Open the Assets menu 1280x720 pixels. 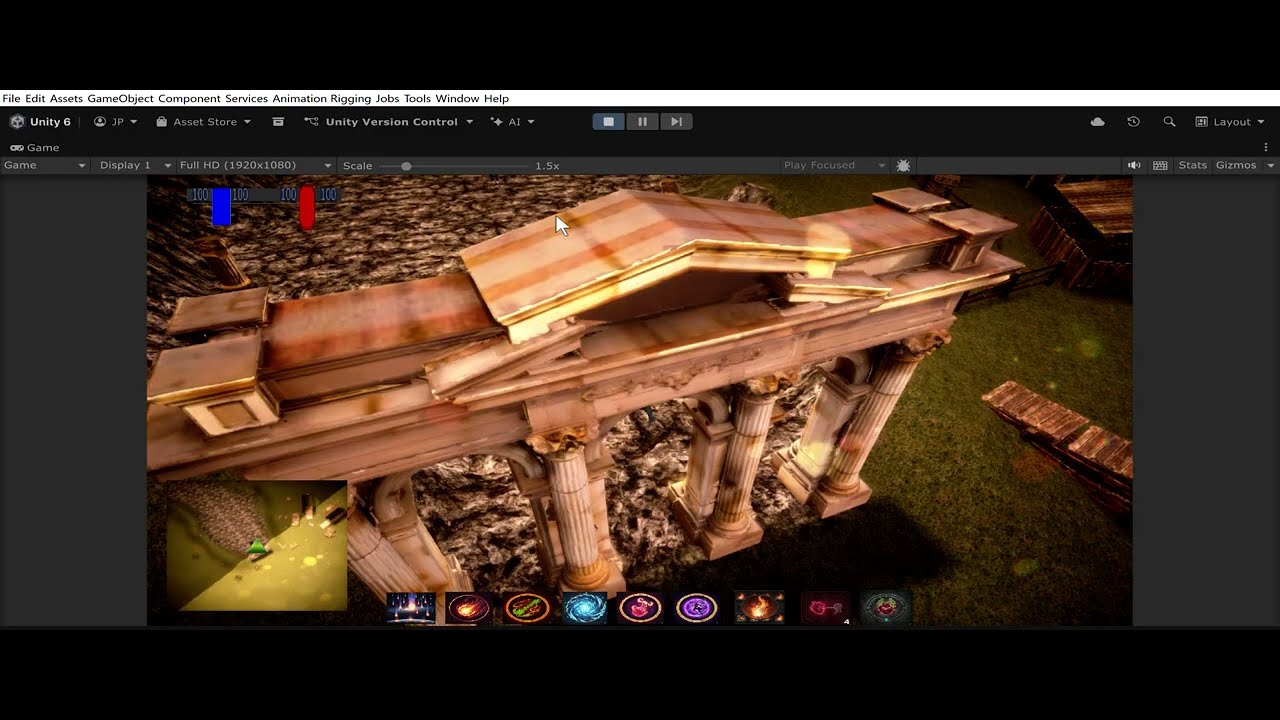coord(66,99)
